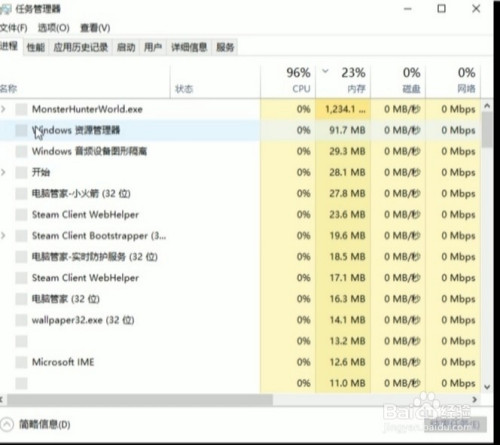The image size is (500, 445).
Task: Click the vertical scrollbar up arrow
Action: click(487, 106)
